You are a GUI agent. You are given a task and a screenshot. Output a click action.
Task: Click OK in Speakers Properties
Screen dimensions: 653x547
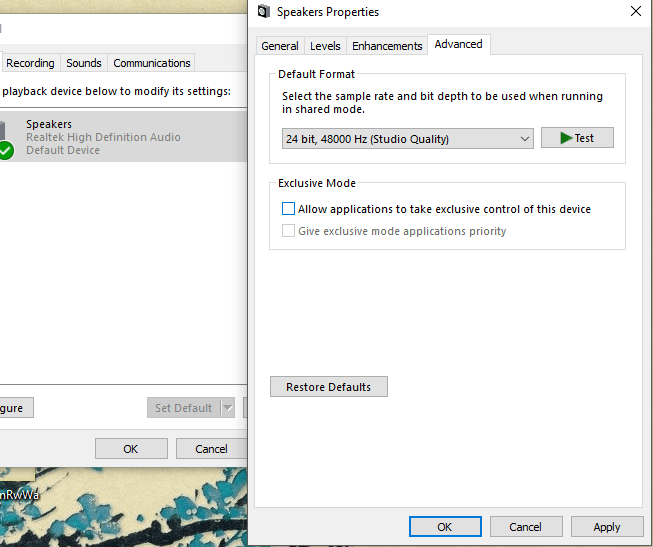click(x=445, y=527)
